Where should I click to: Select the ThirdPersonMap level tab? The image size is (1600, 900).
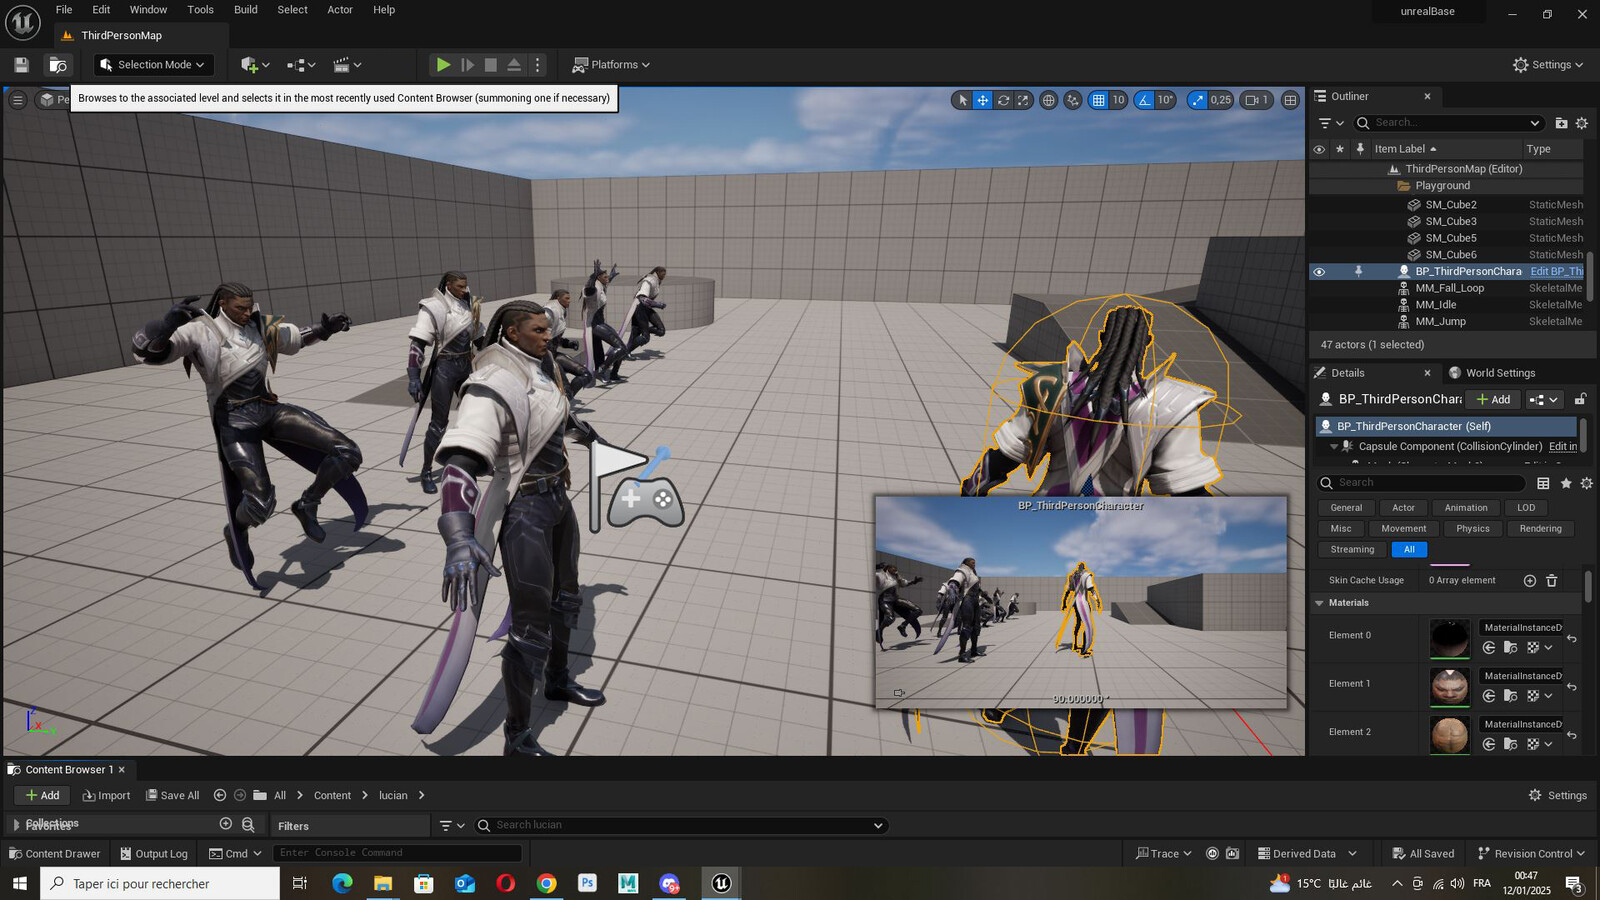pos(121,36)
